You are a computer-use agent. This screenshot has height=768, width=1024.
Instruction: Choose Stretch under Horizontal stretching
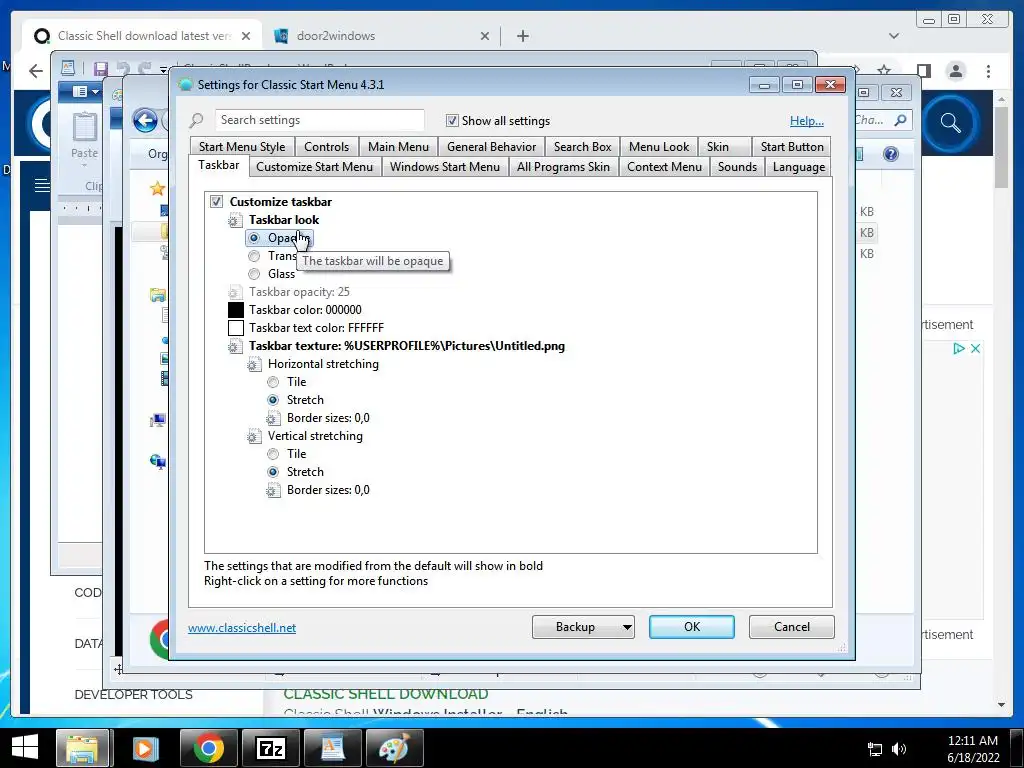tap(273, 400)
